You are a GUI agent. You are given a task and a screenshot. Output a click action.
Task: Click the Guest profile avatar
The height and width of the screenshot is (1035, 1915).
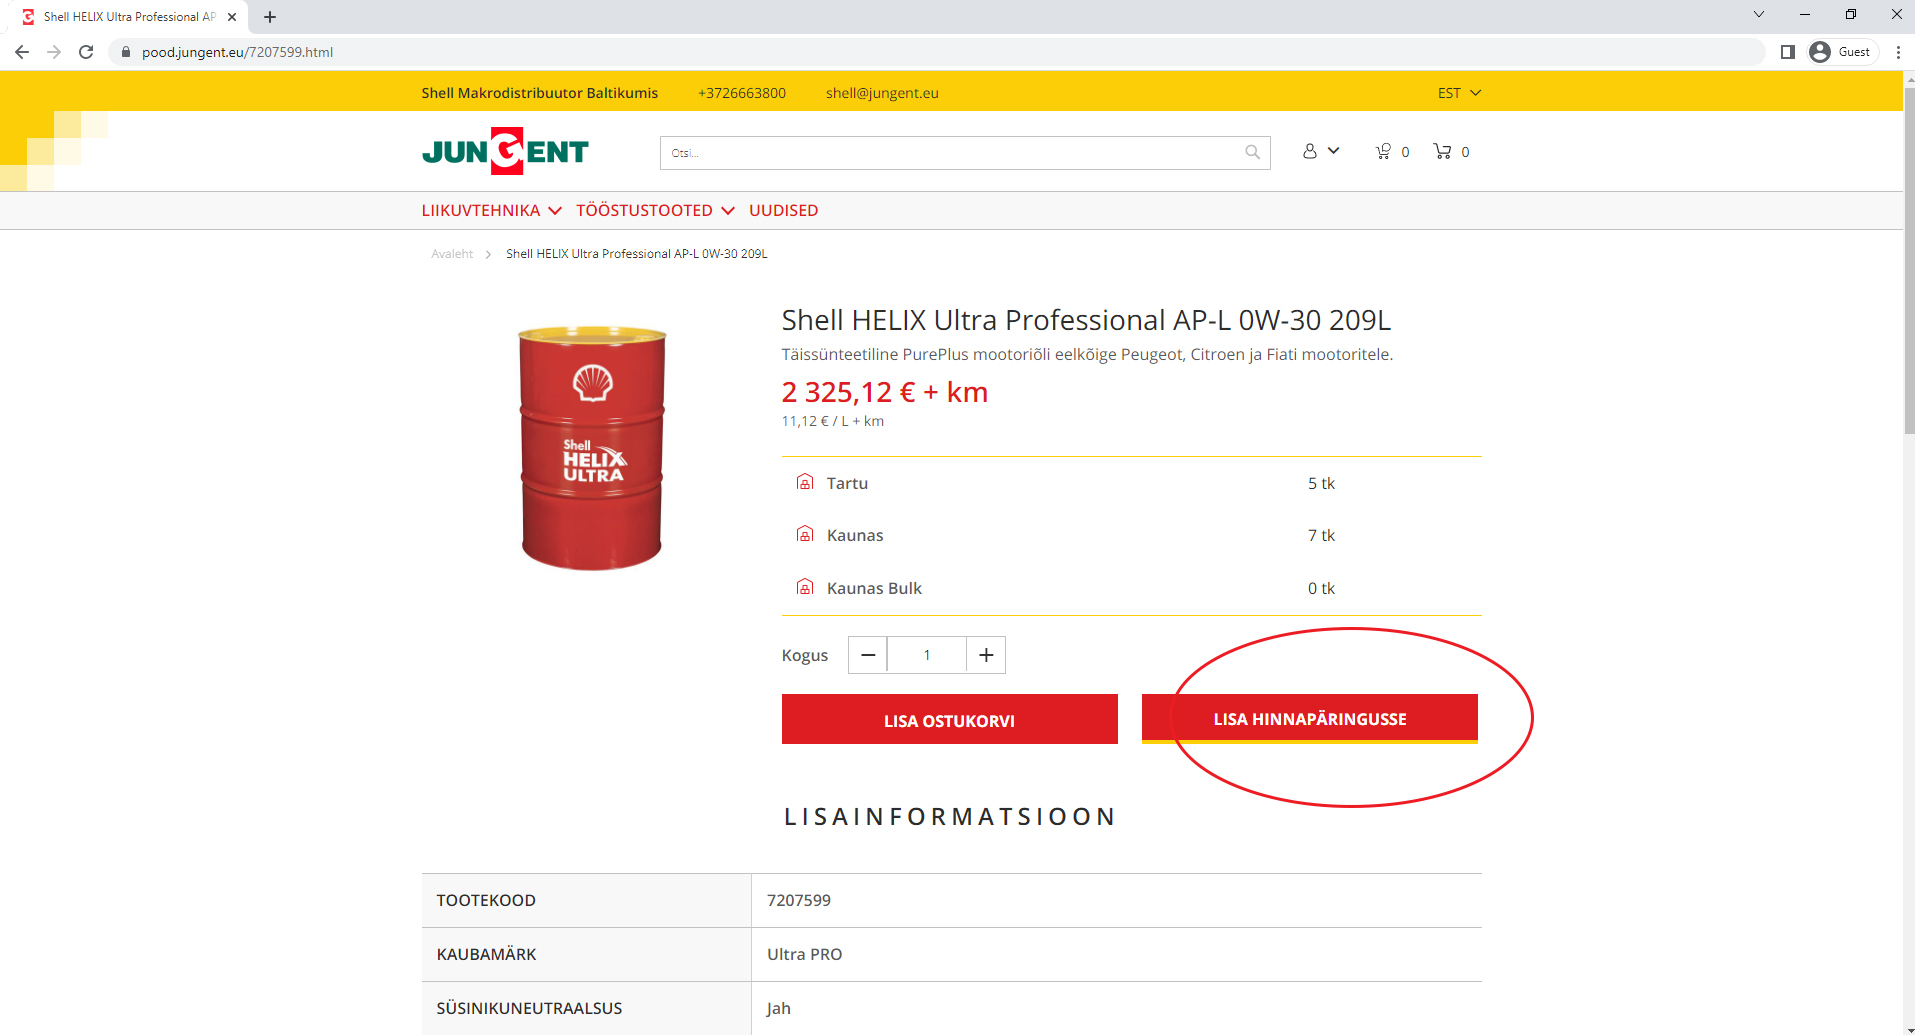[1820, 51]
